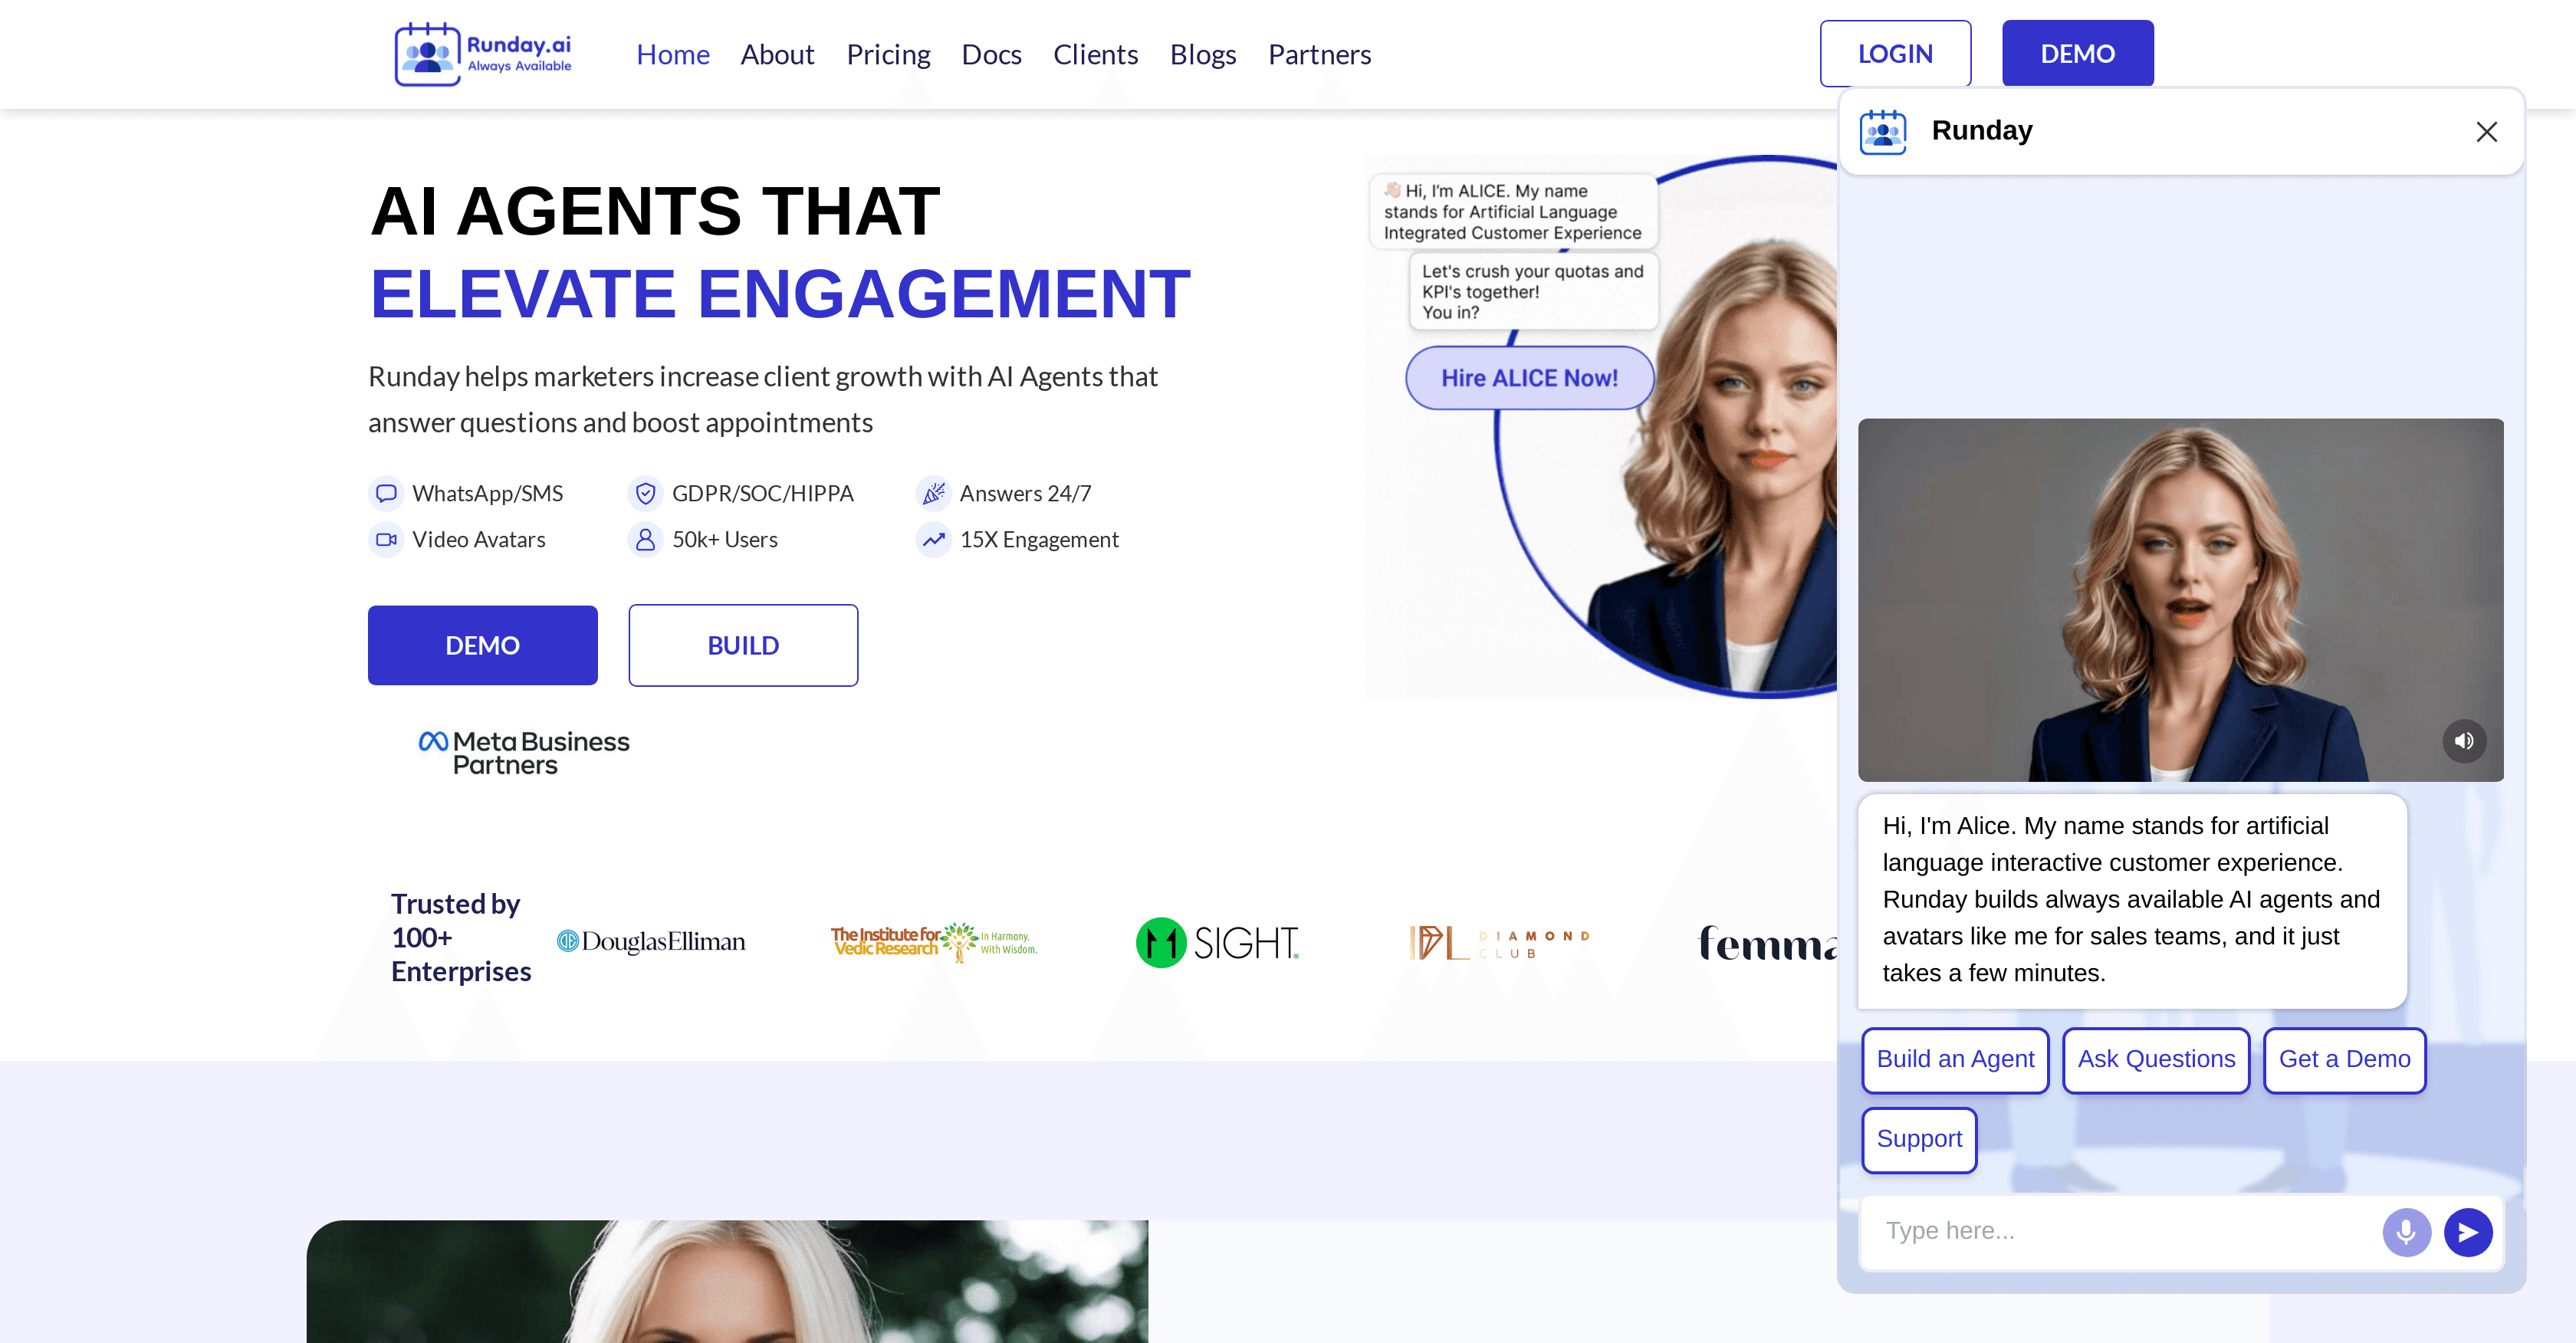Select the Ask Questions quick reply
The height and width of the screenshot is (1343, 2576).
[2156, 1059]
